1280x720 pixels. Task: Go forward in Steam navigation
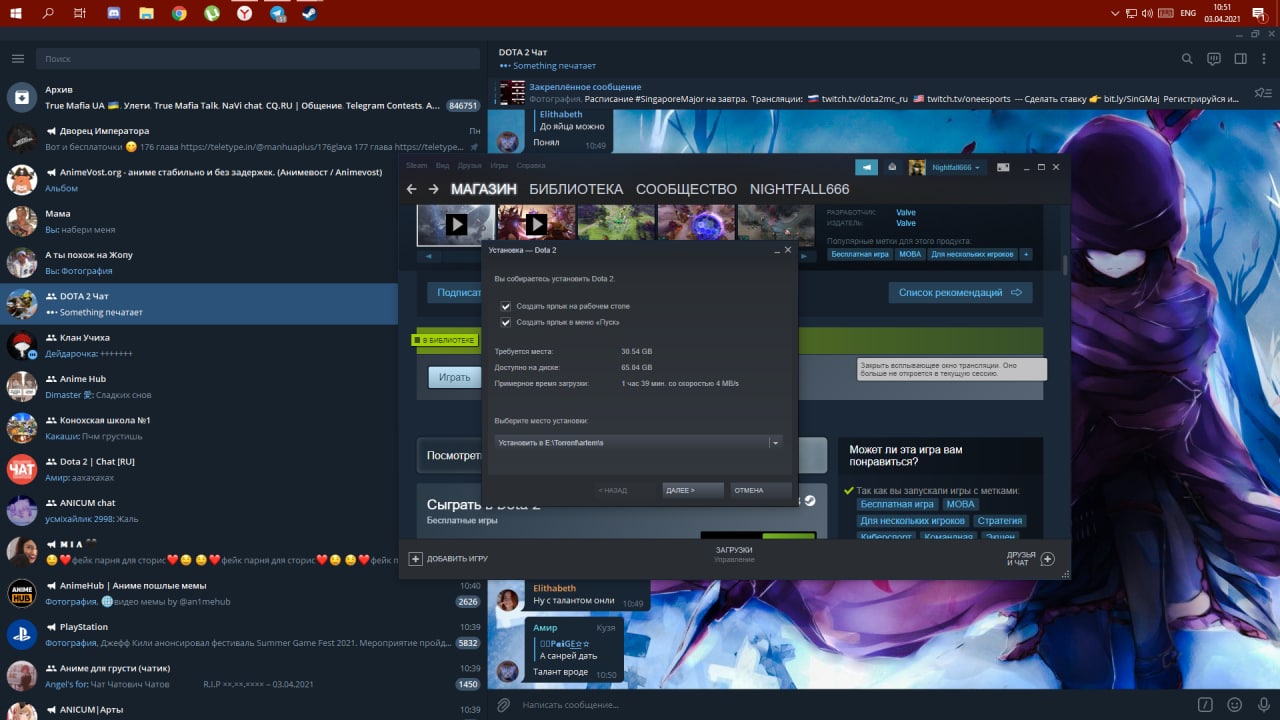pyautogui.click(x=433, y=189)
